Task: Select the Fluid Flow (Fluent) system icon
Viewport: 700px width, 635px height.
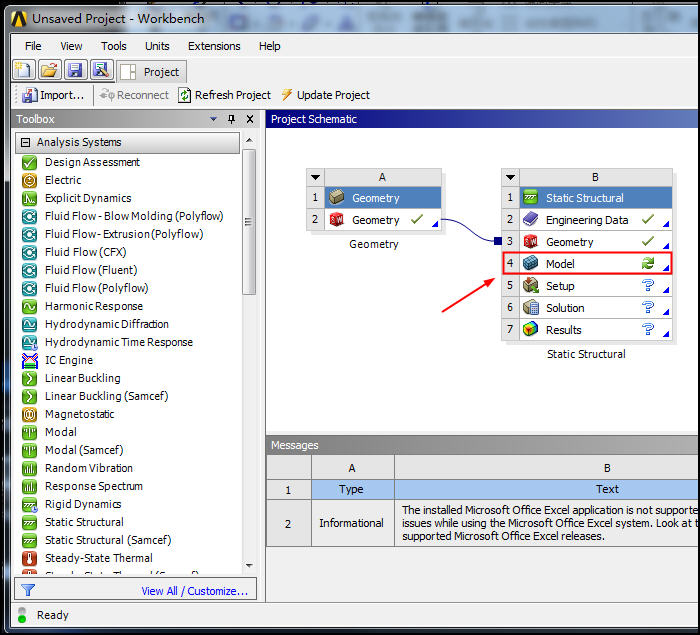Action: pyautogui.click(x=29, y=270)
